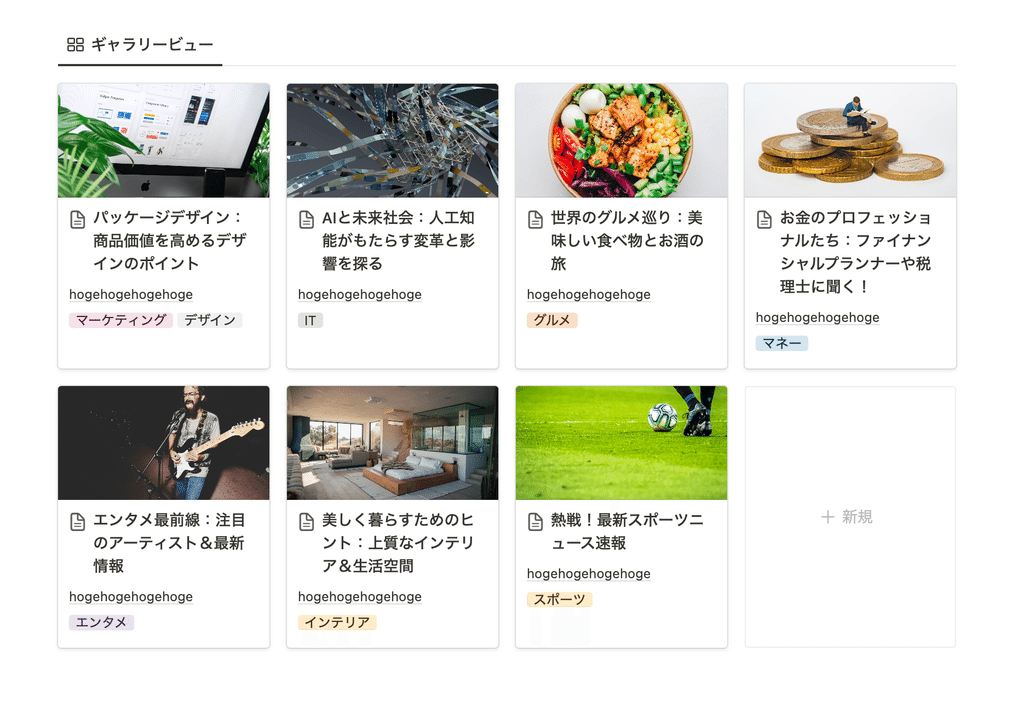Click the gallery view grid icon
The width and height of the screenshot is (1024, 703).
tap(76, 44)
